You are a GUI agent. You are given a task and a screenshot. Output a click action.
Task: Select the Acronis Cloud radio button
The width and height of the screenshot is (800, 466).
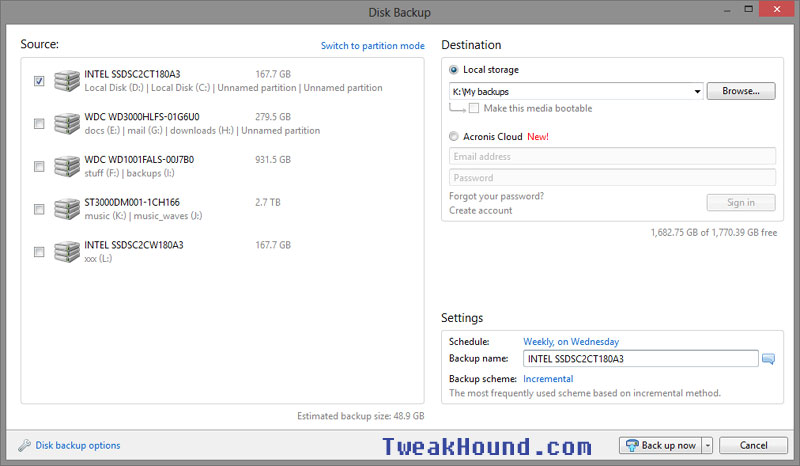pyautogui.click(x=454, y=136)
